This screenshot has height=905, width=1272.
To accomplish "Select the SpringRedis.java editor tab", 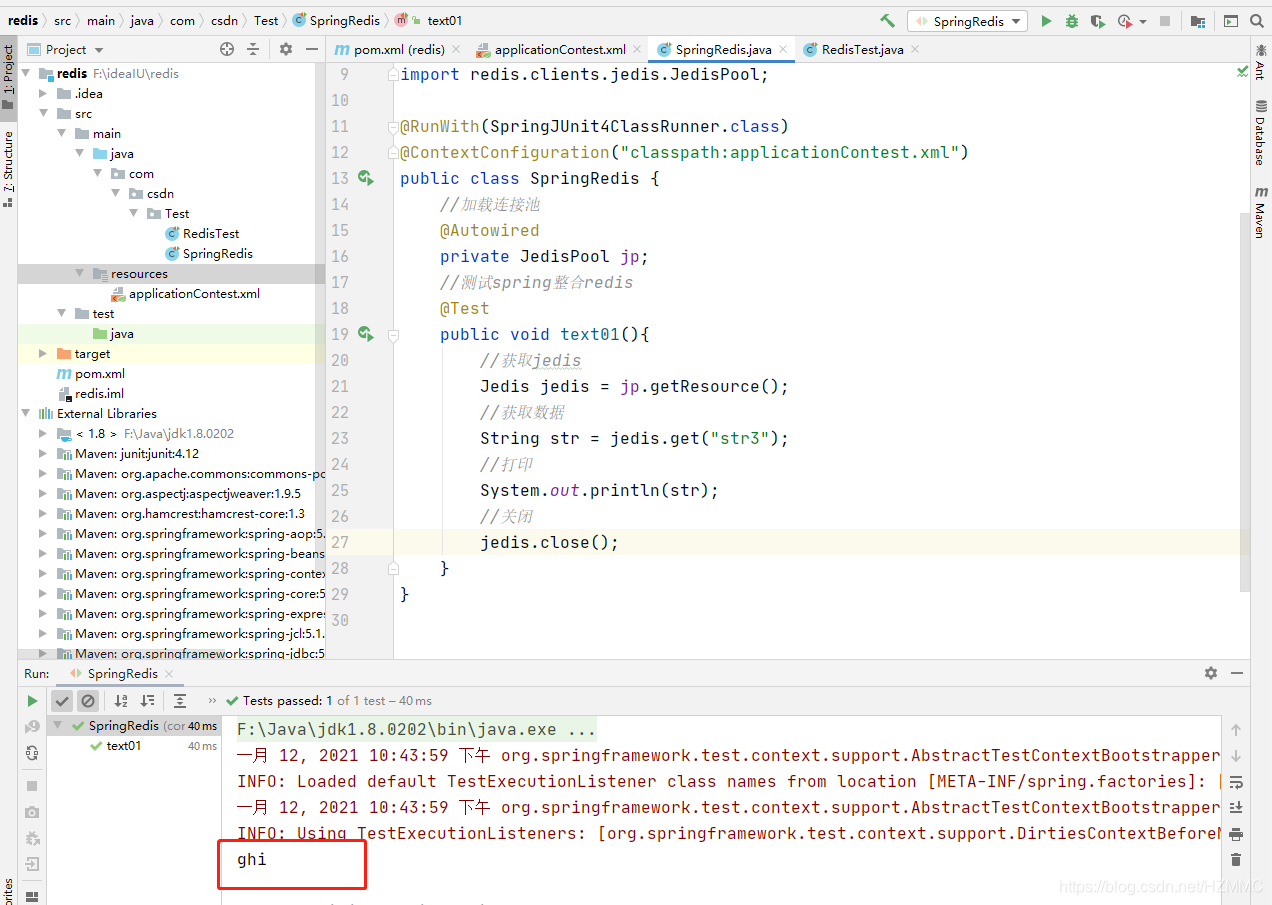I will pyautogui.click(x=722, y=49).
